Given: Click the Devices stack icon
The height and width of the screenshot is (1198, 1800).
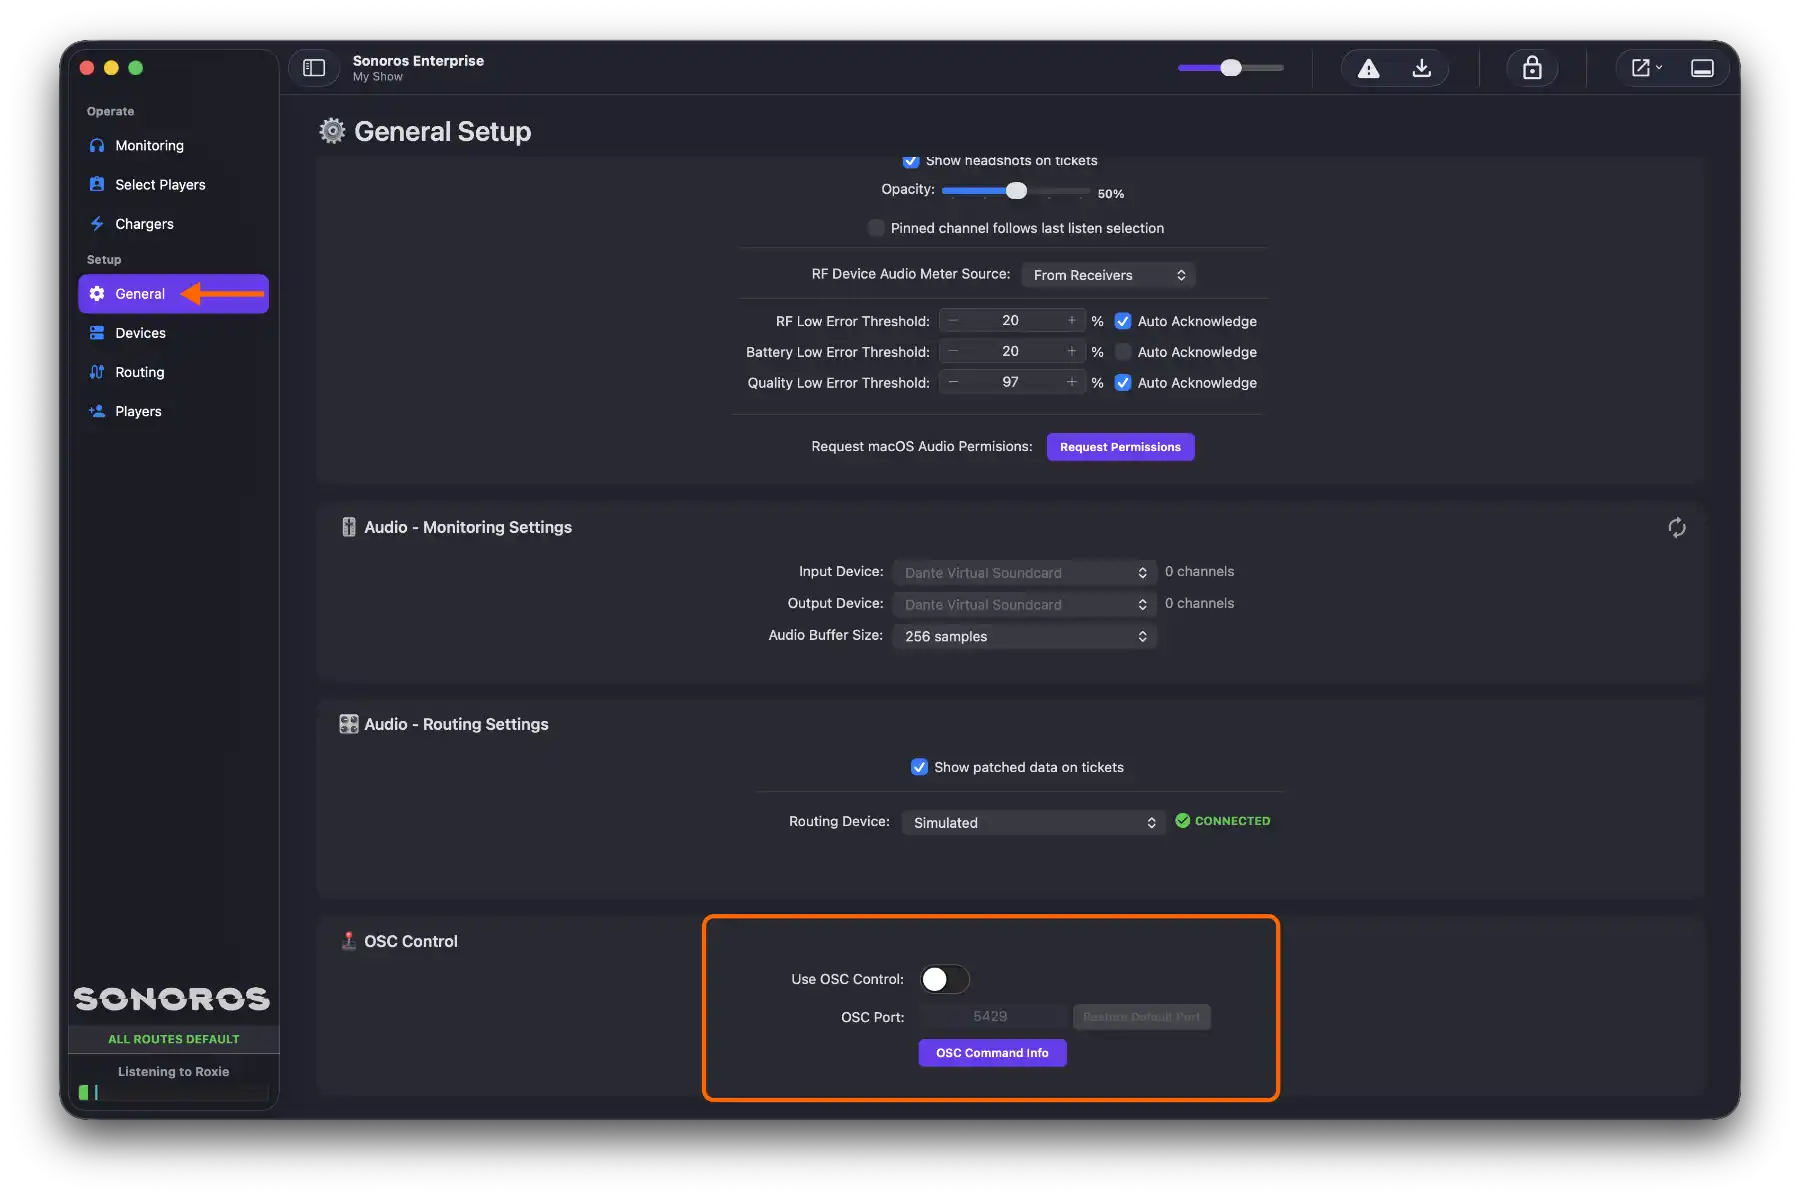Looking at the screenshot, I should coord(97,333).
